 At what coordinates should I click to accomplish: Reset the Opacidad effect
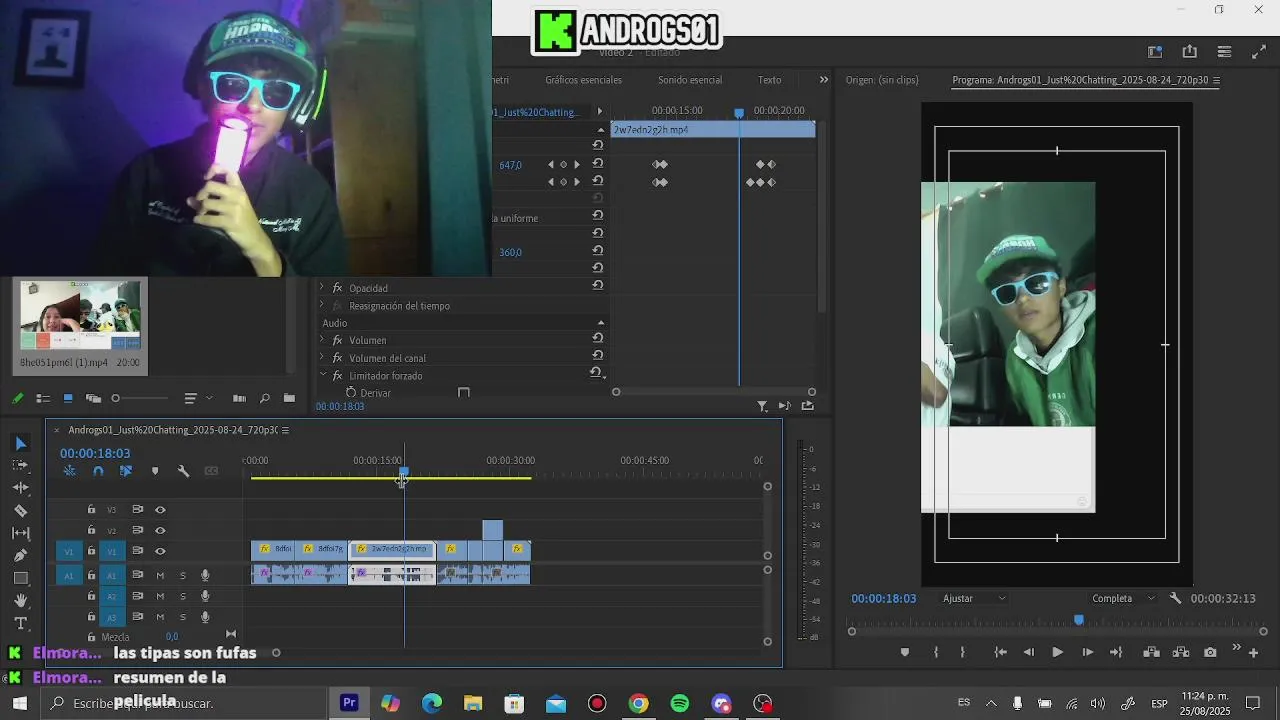click(x=597, y=285)
